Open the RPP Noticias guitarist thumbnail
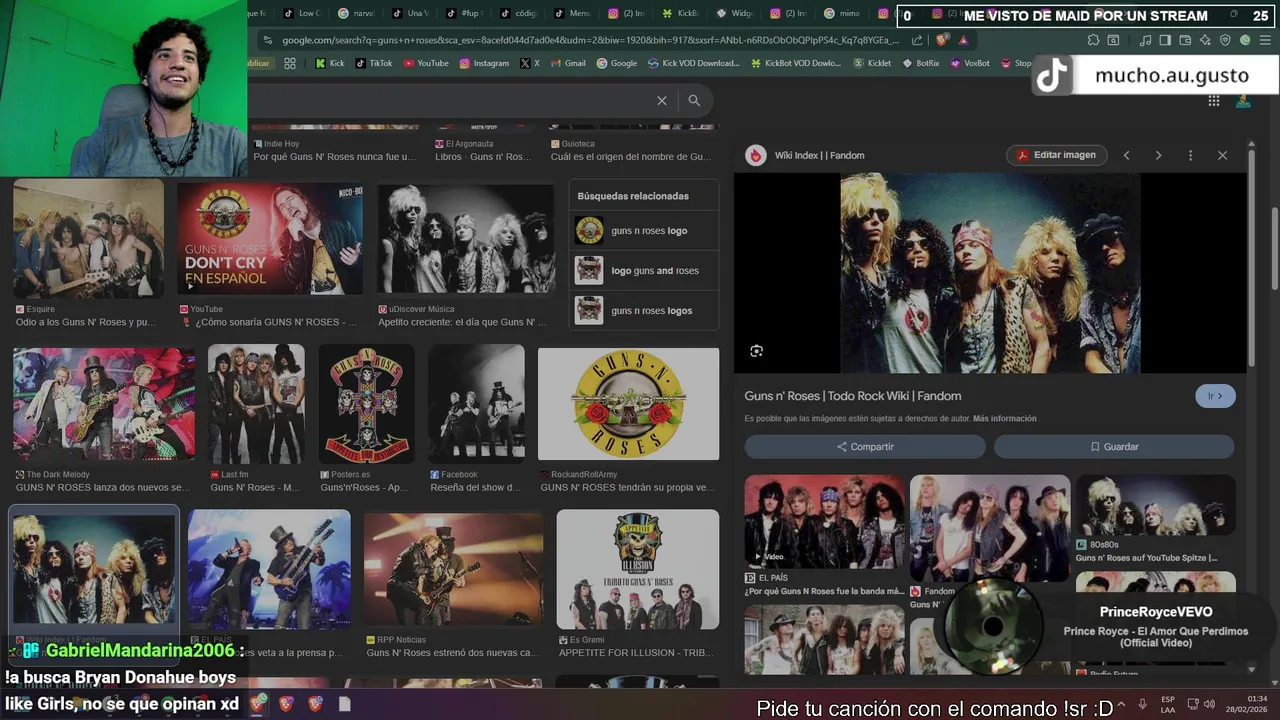 click(x=454, y=569)
